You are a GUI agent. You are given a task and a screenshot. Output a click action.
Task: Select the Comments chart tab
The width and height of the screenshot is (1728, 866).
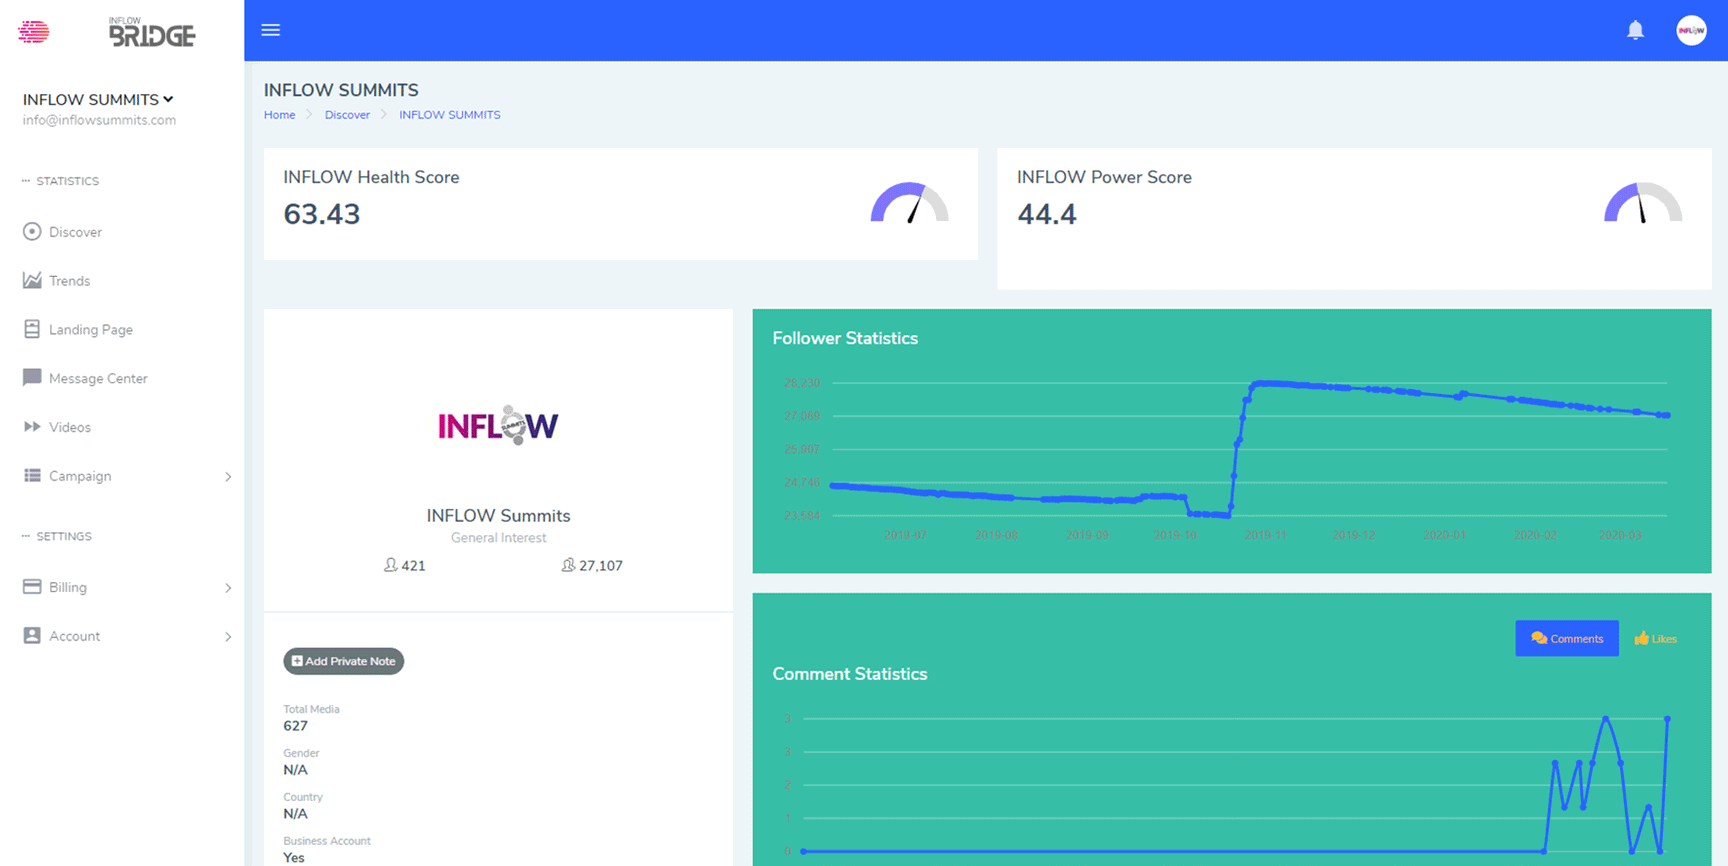coord(1567,638)
